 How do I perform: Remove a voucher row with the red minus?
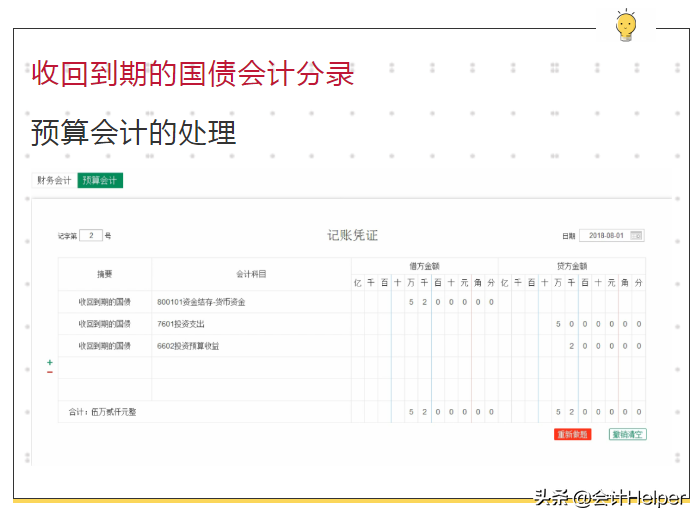pyautogui.click(x=50, y=372)
